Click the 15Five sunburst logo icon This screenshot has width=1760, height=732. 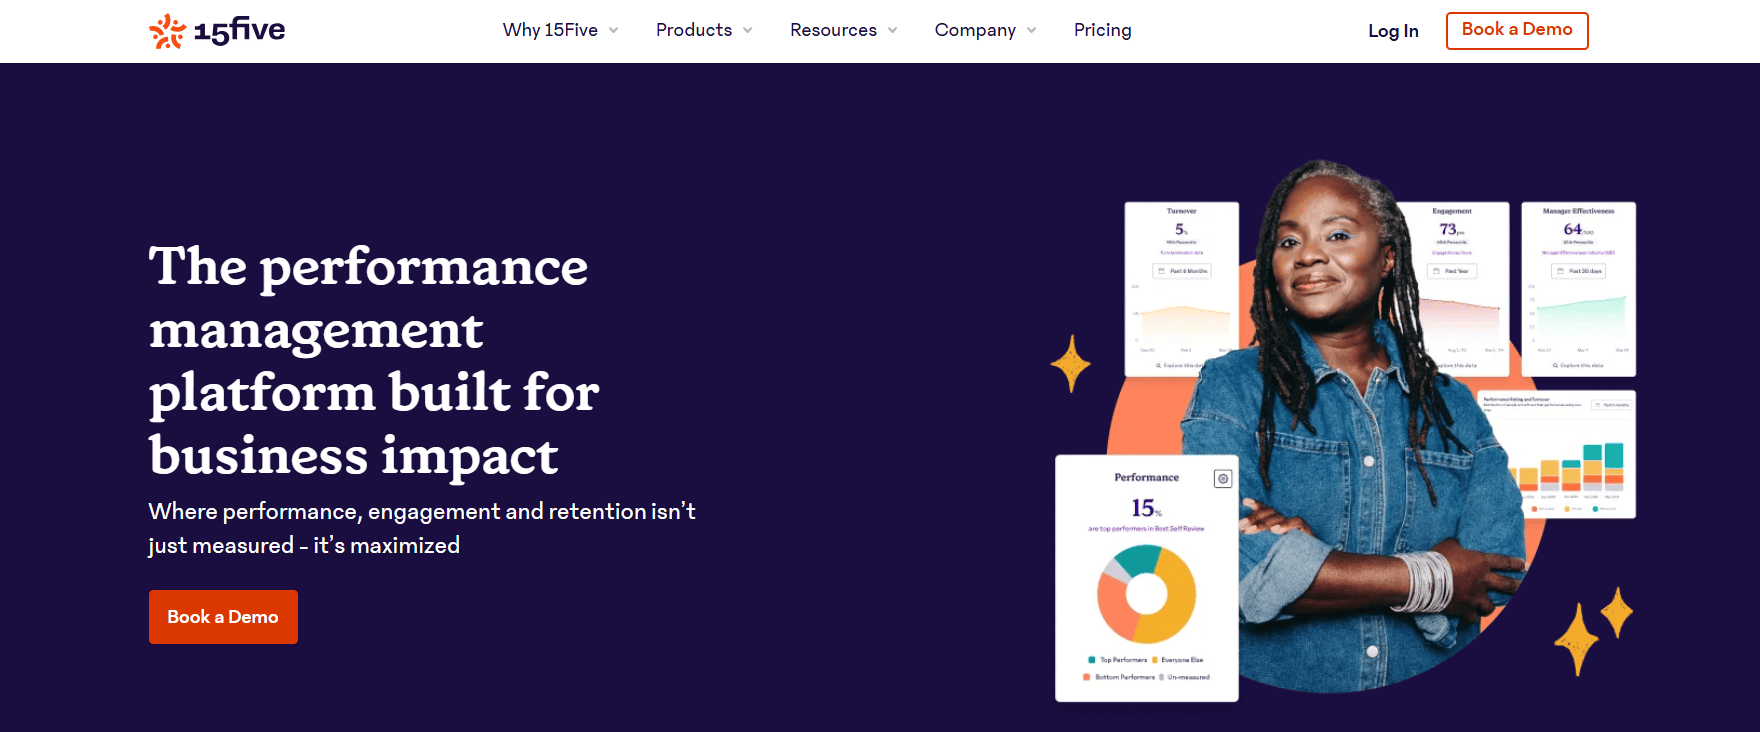pyautogui.click(x=167, y=31)
